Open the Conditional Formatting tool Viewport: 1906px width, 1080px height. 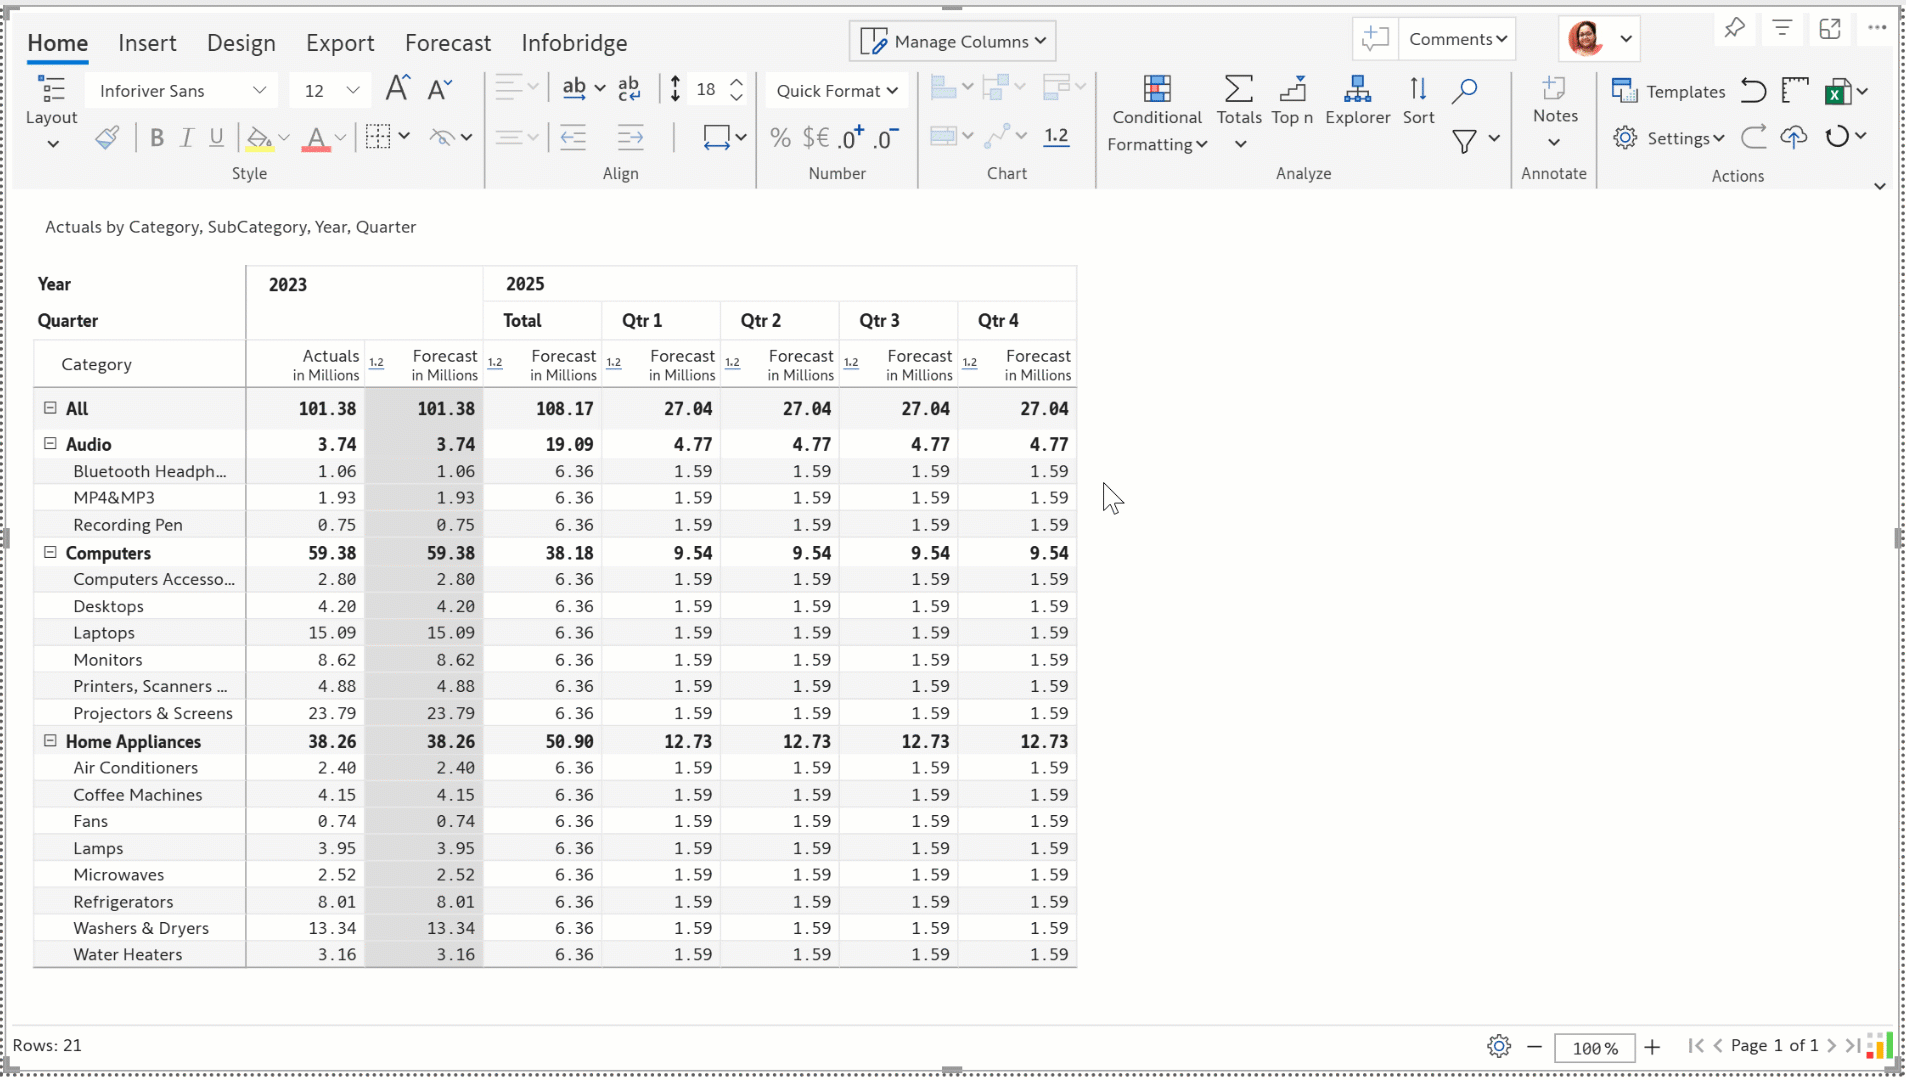tap(1157, 90)
